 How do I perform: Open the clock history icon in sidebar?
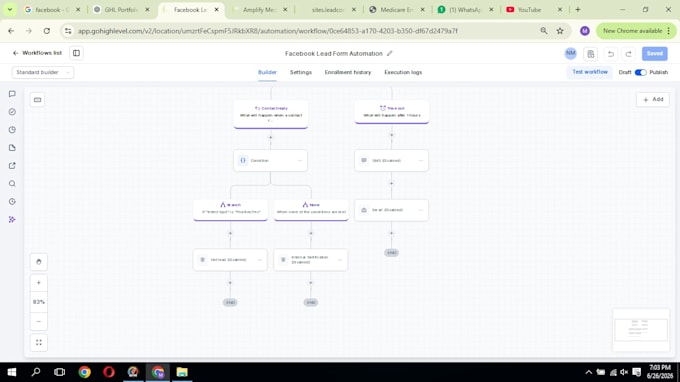(x=12, y=202)
